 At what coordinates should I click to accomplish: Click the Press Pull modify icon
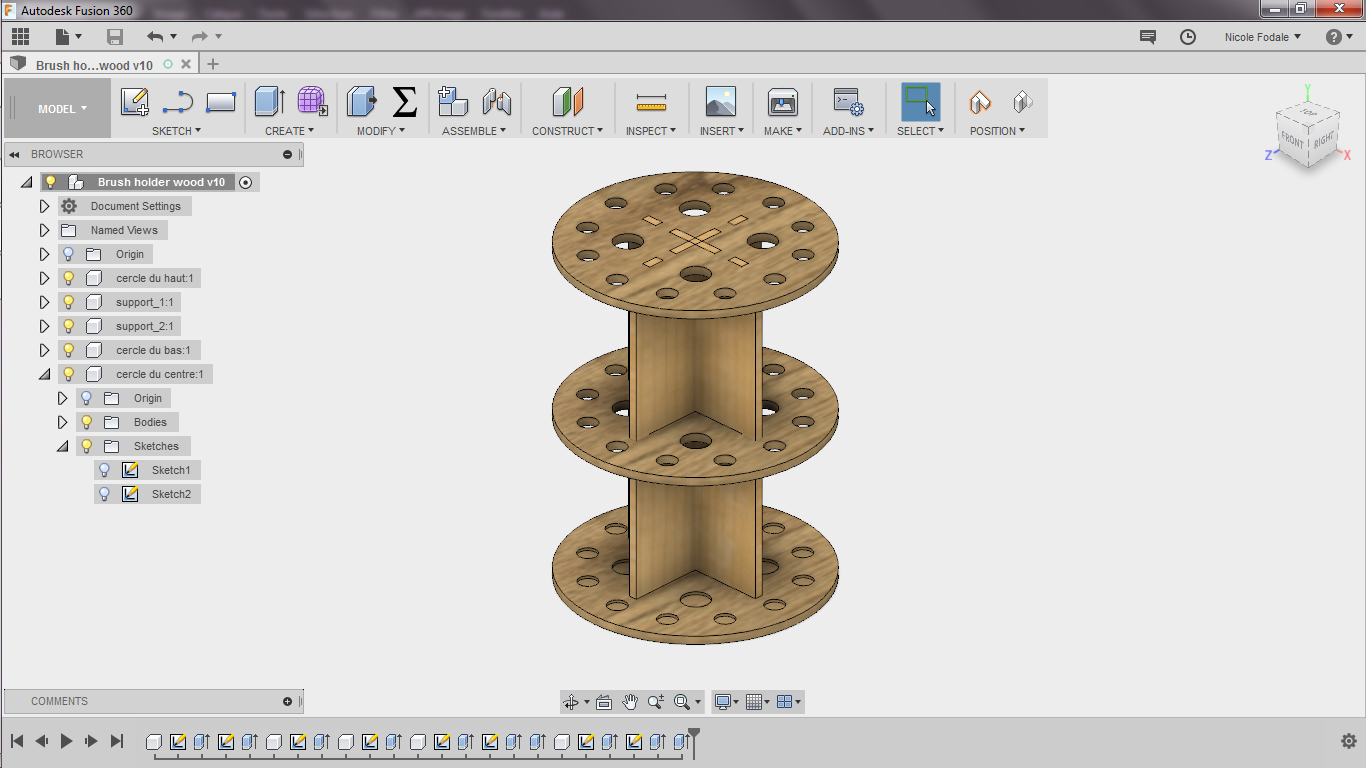coord(361,102)
